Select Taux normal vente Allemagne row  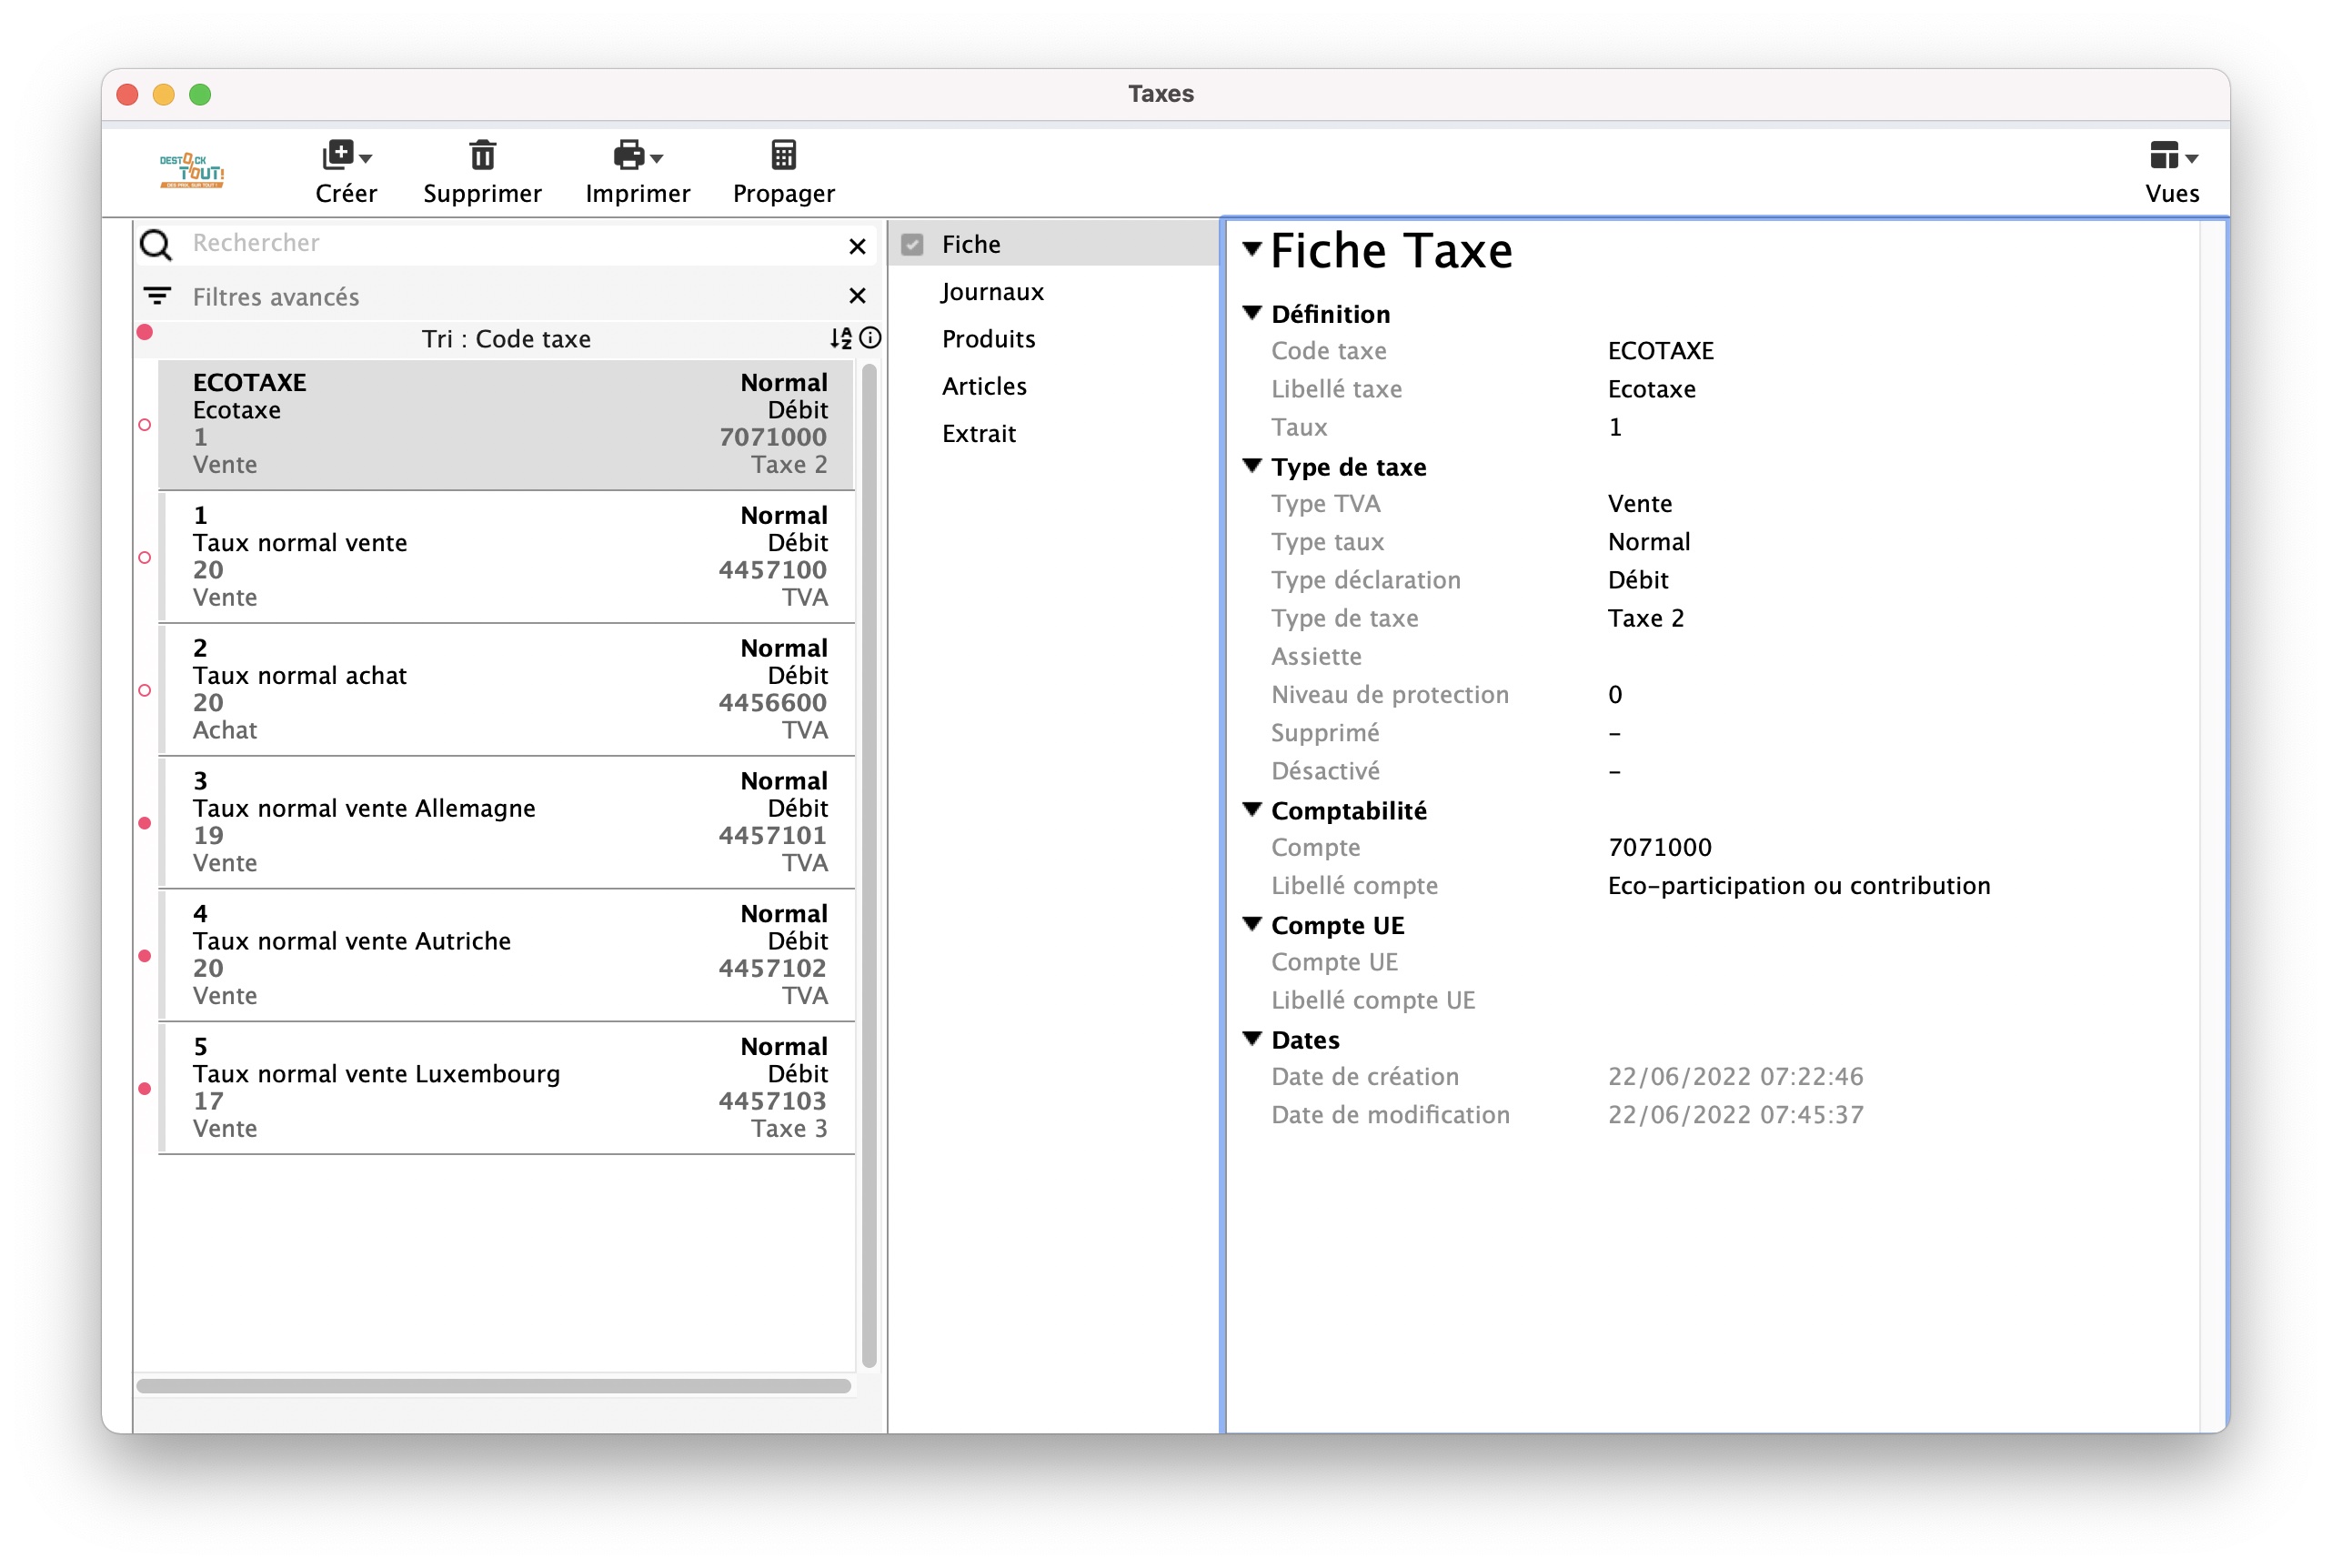[x=506, y=822]
